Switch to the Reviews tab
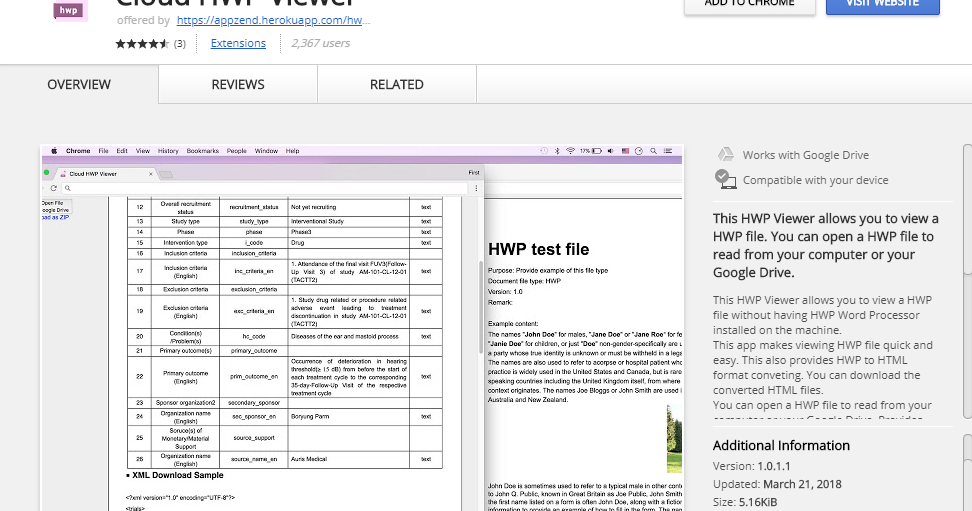This screenshot has height=511, width=972. (x=238, y=84)
